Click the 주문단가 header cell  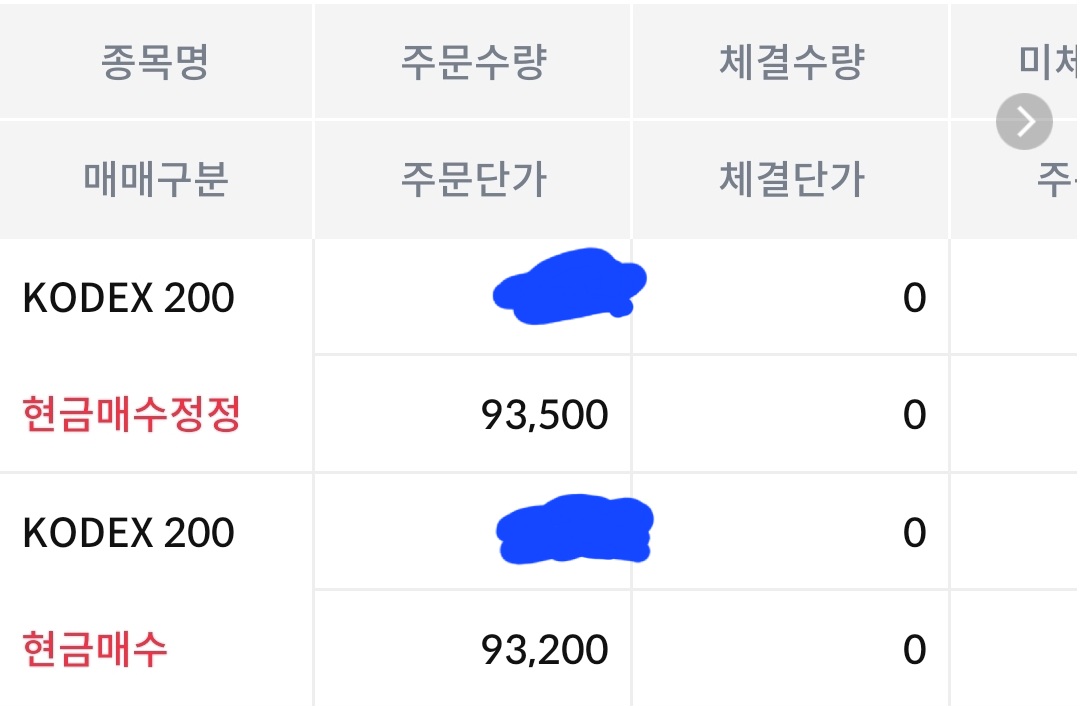474,179
